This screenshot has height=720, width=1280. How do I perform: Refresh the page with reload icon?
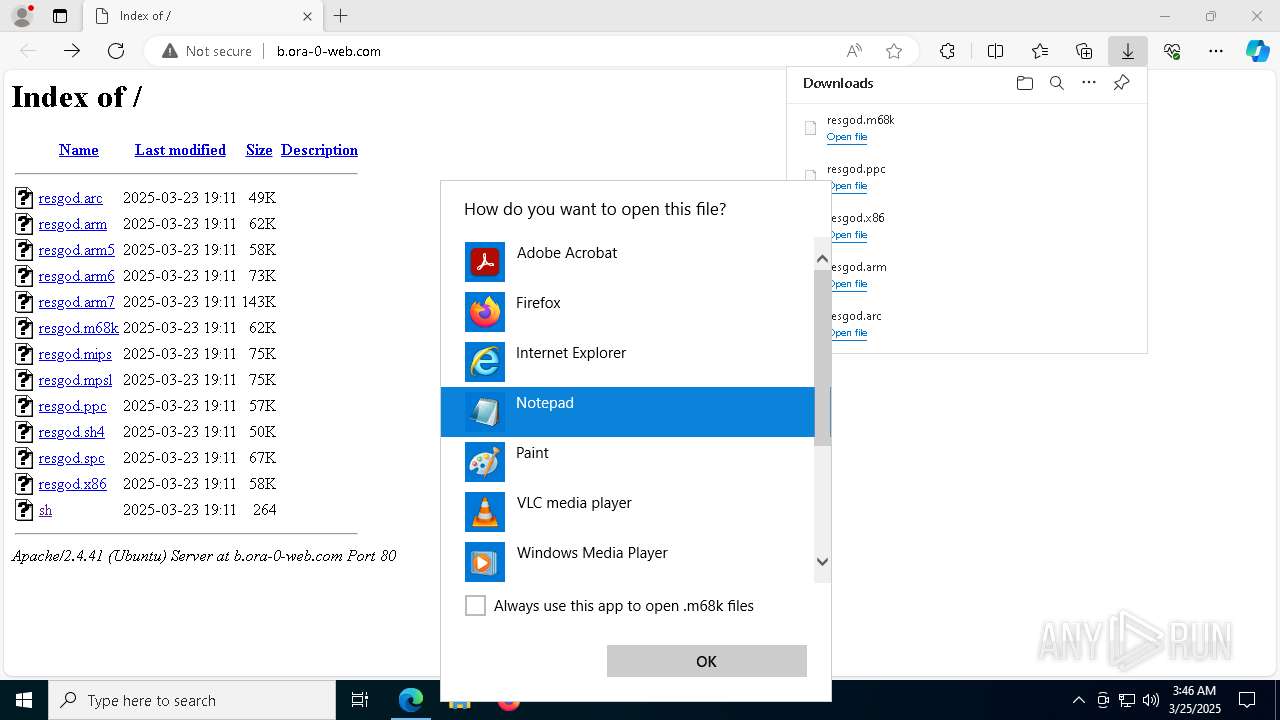(116, 51)
